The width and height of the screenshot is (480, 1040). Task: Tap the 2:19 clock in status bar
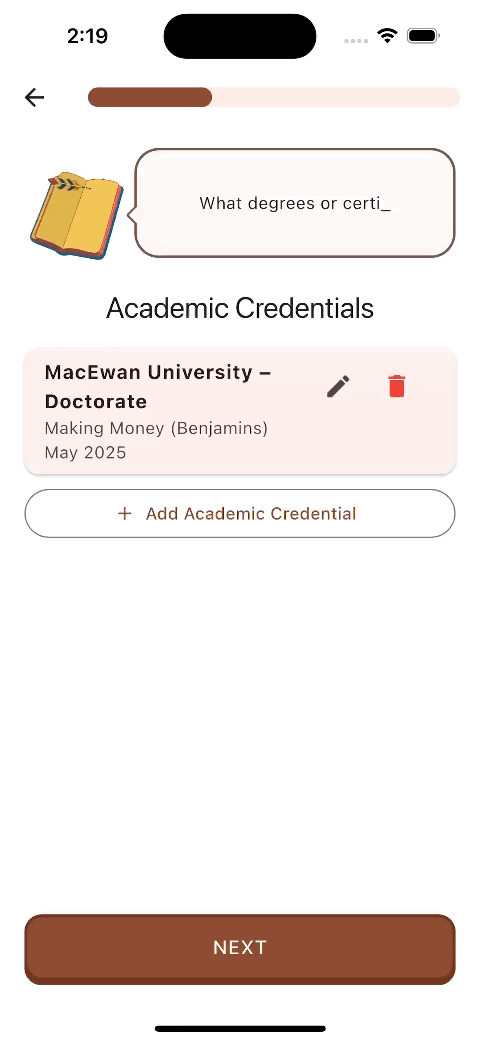point(88,36)
